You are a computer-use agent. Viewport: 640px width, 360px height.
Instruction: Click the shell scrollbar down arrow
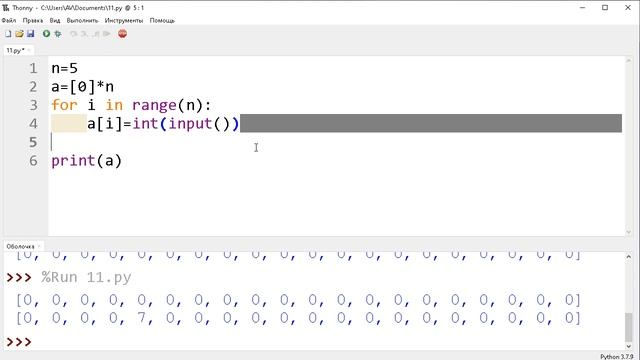coord(629,346)
